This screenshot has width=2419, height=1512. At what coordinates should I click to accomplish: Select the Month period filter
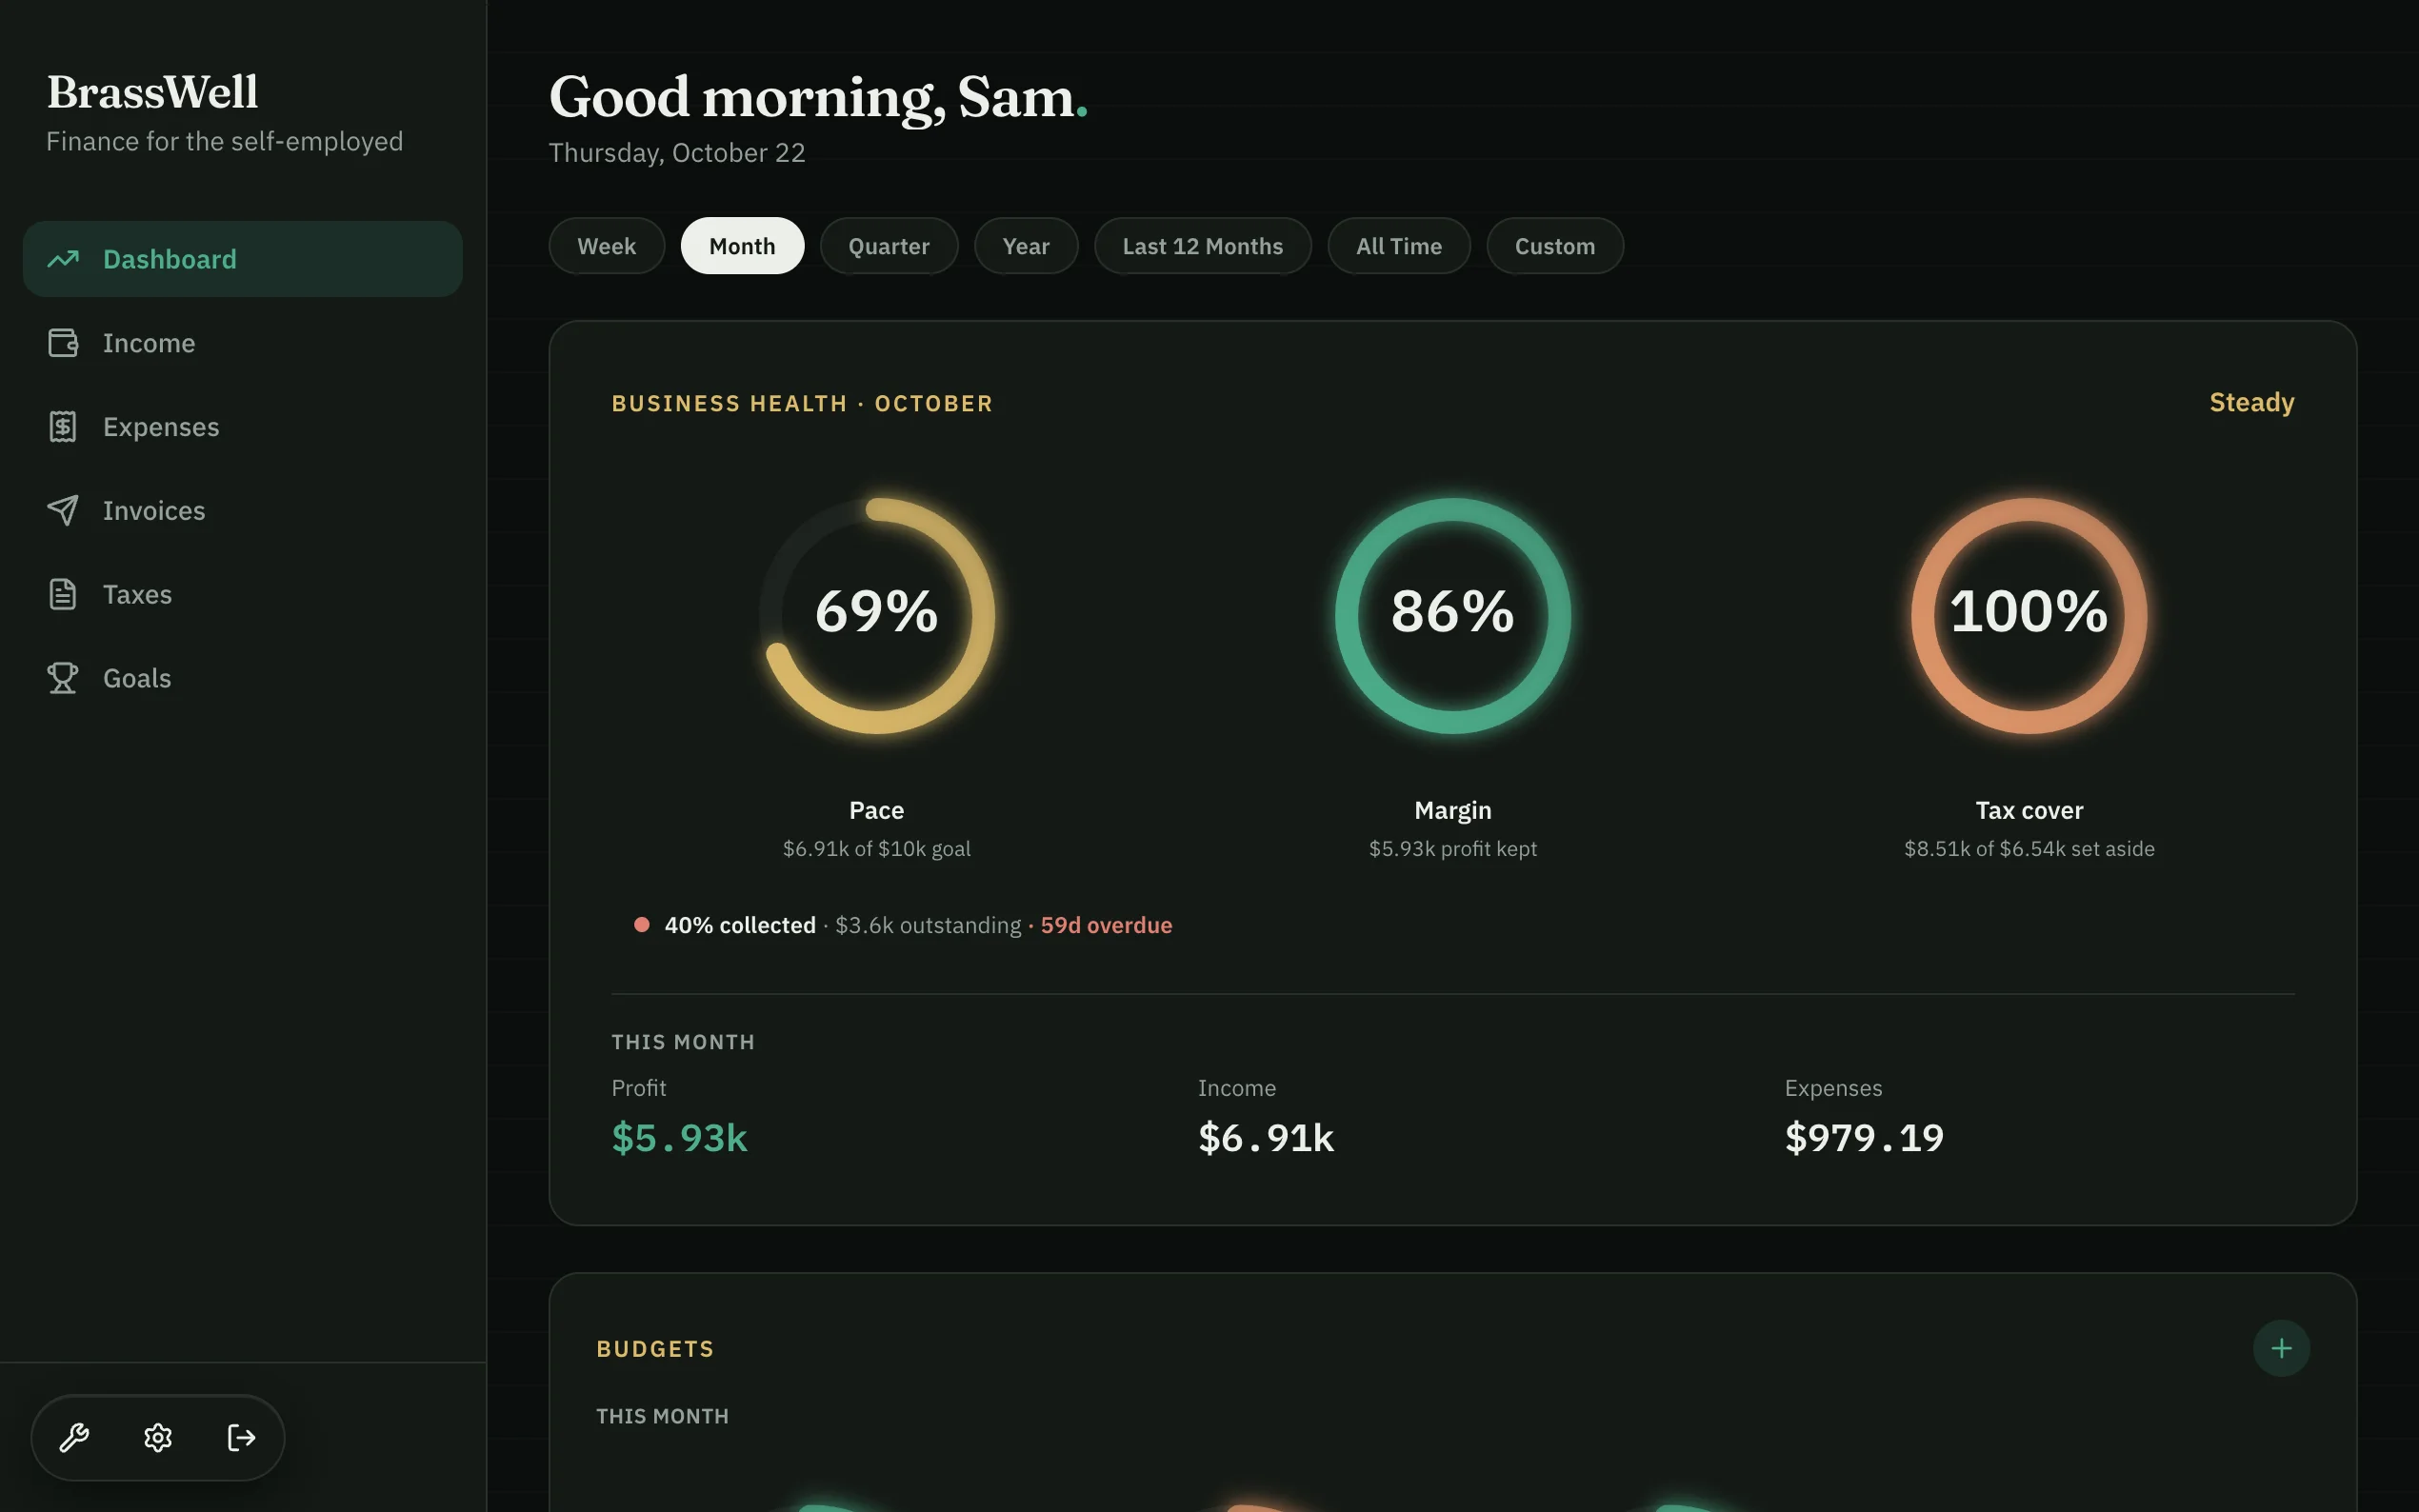742,246
